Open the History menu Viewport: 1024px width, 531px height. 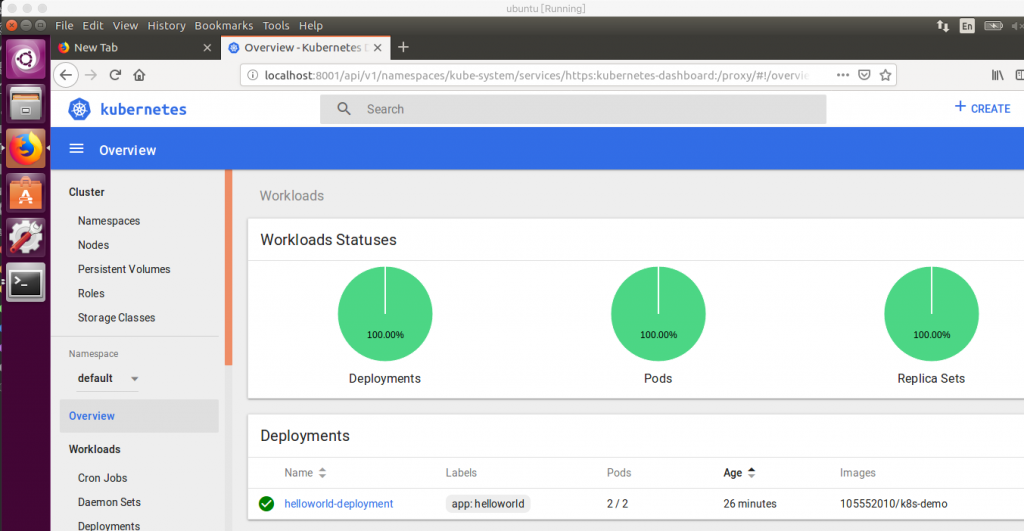point(166,25)
